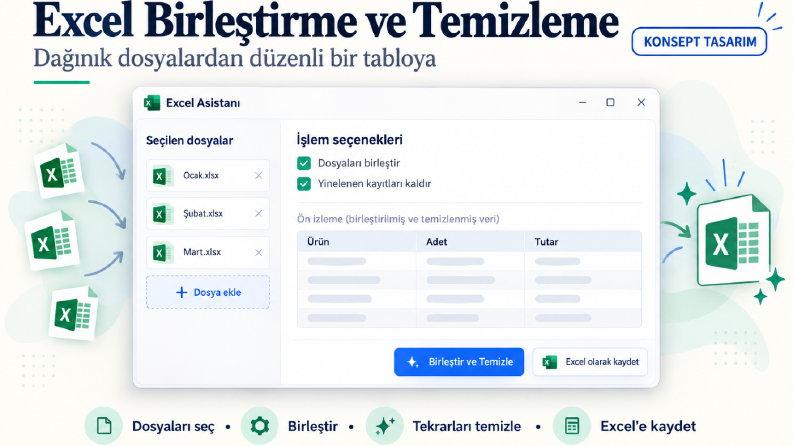Click Excel icon in Excel olarak kaydet button
793x446 pixels.
[549, 362]
